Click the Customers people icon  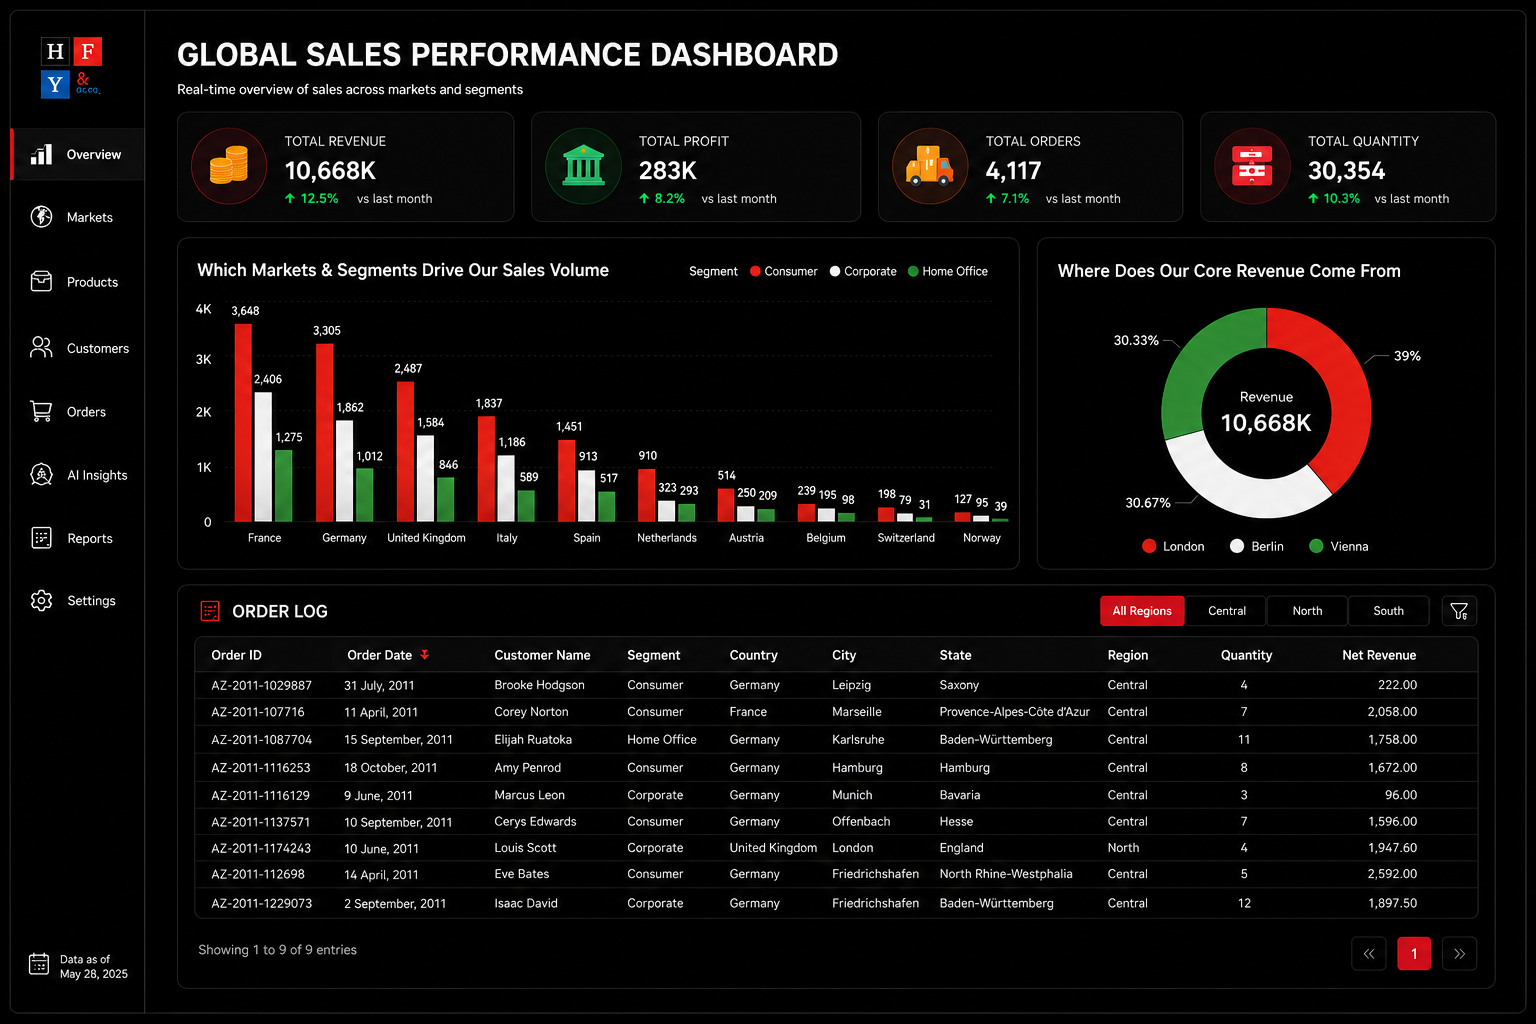[x=41, y=347]
